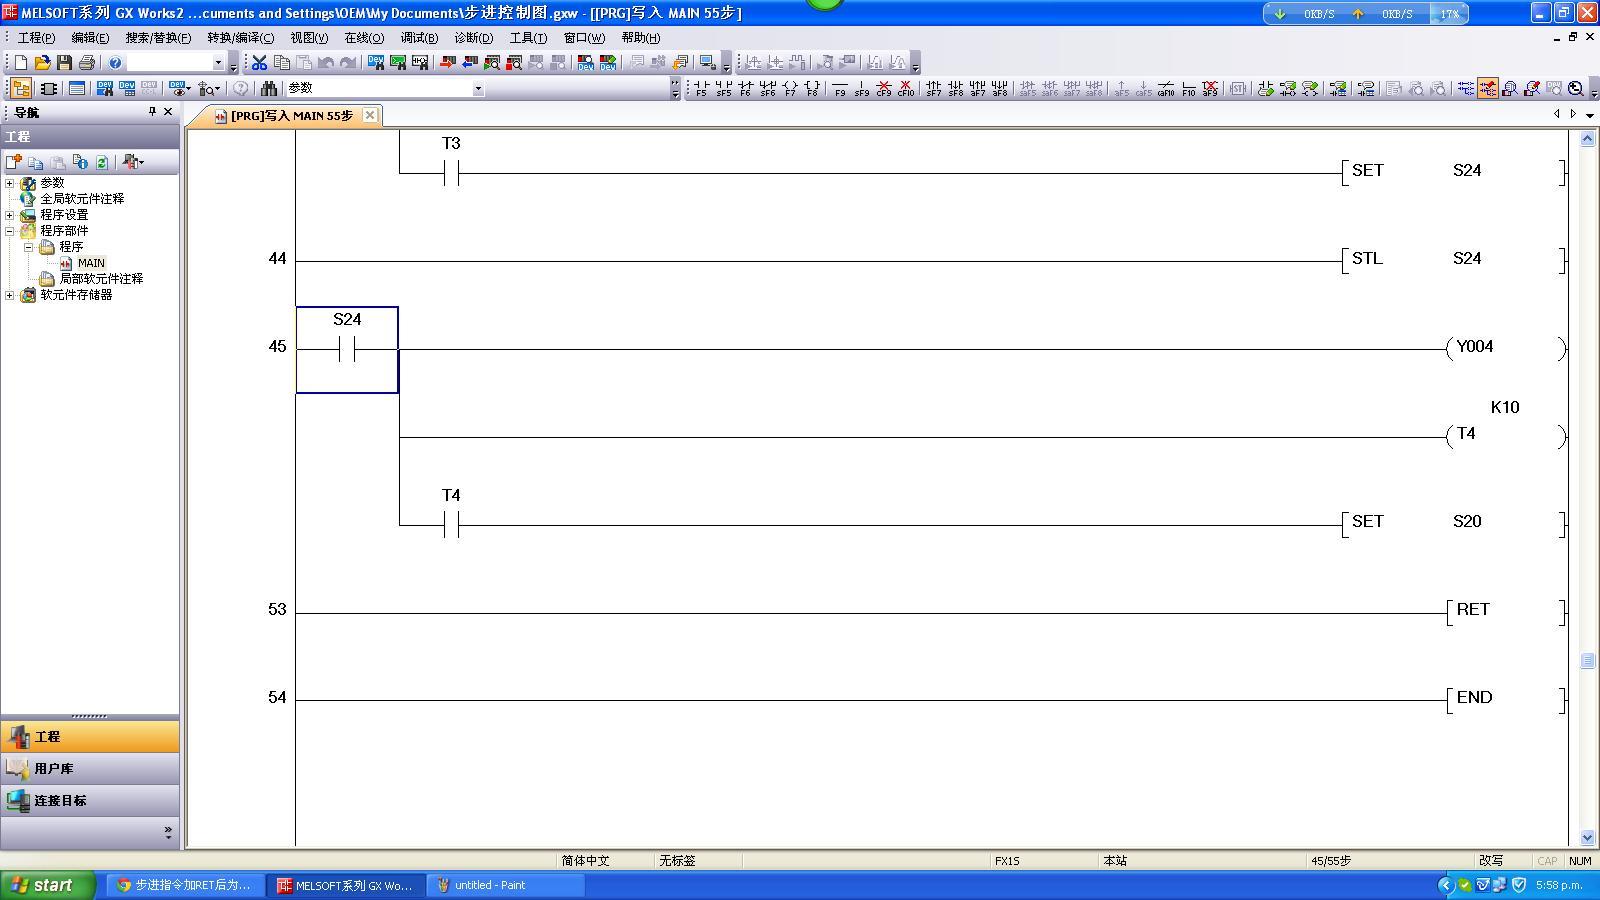1600x900 pixels.
Task: Pin the 导航 navigation panel
Action: (x=152, y=112)
